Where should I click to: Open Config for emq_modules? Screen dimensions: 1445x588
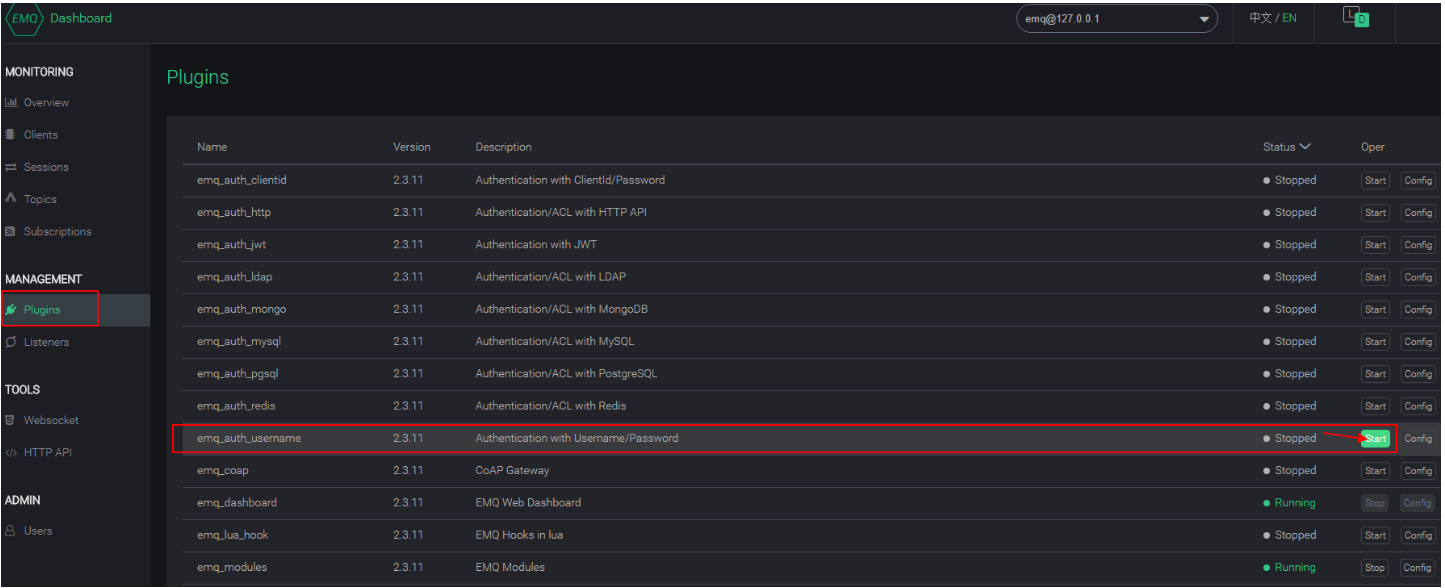click(x=1418, y=568)
